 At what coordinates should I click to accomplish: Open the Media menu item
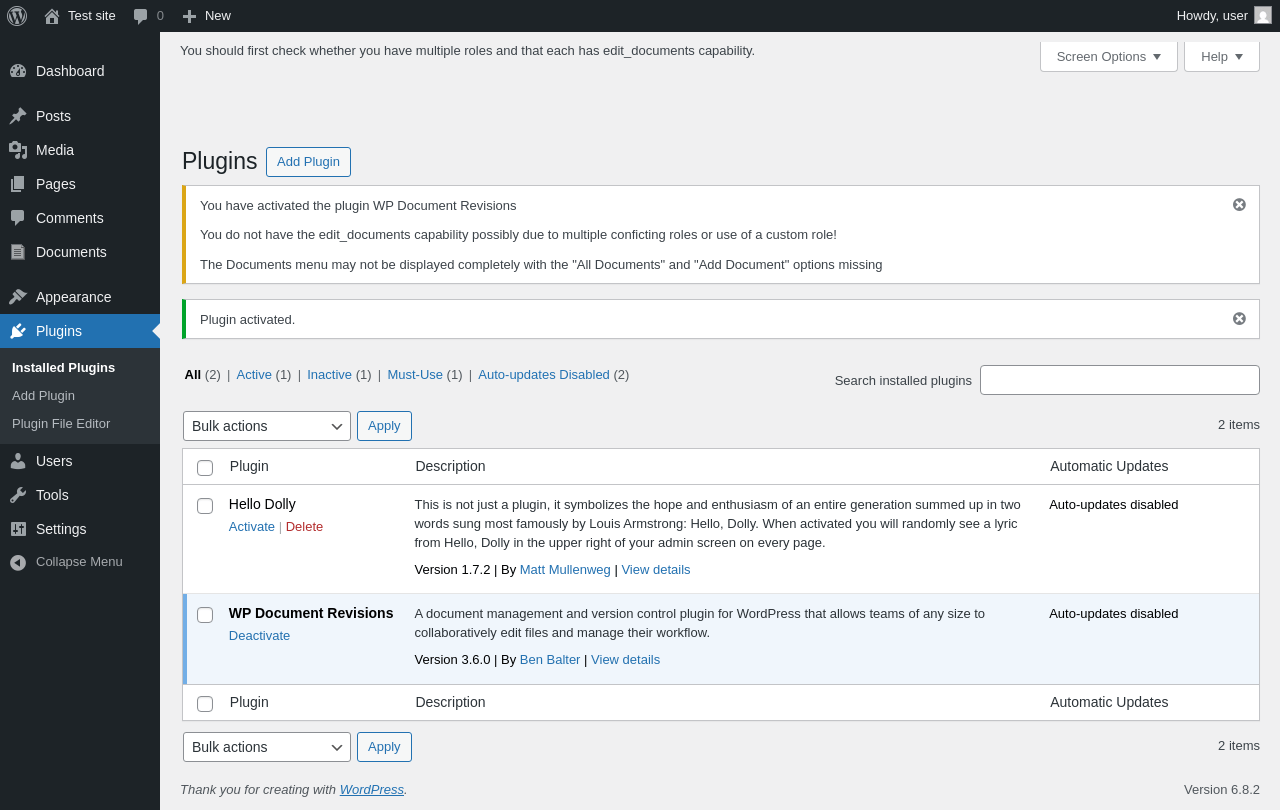80,150
